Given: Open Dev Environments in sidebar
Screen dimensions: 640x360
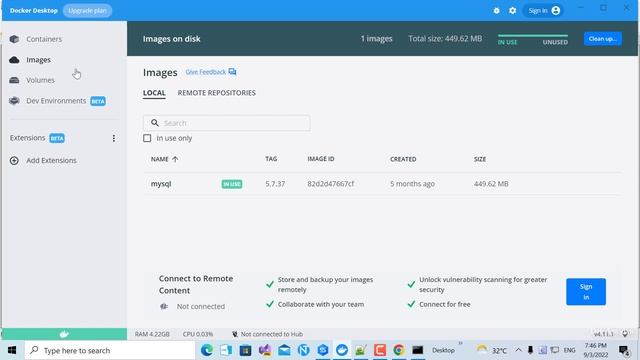Looking at the screenshot, I should 56,101.
